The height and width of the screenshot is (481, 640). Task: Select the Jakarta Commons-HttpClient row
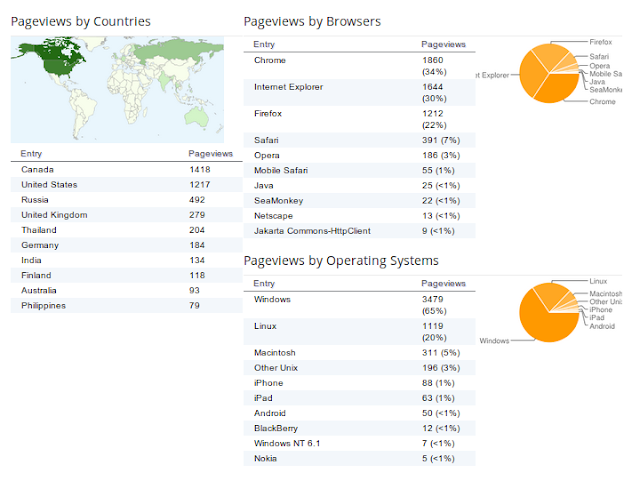pyautogui.click(x=360, y=231)
